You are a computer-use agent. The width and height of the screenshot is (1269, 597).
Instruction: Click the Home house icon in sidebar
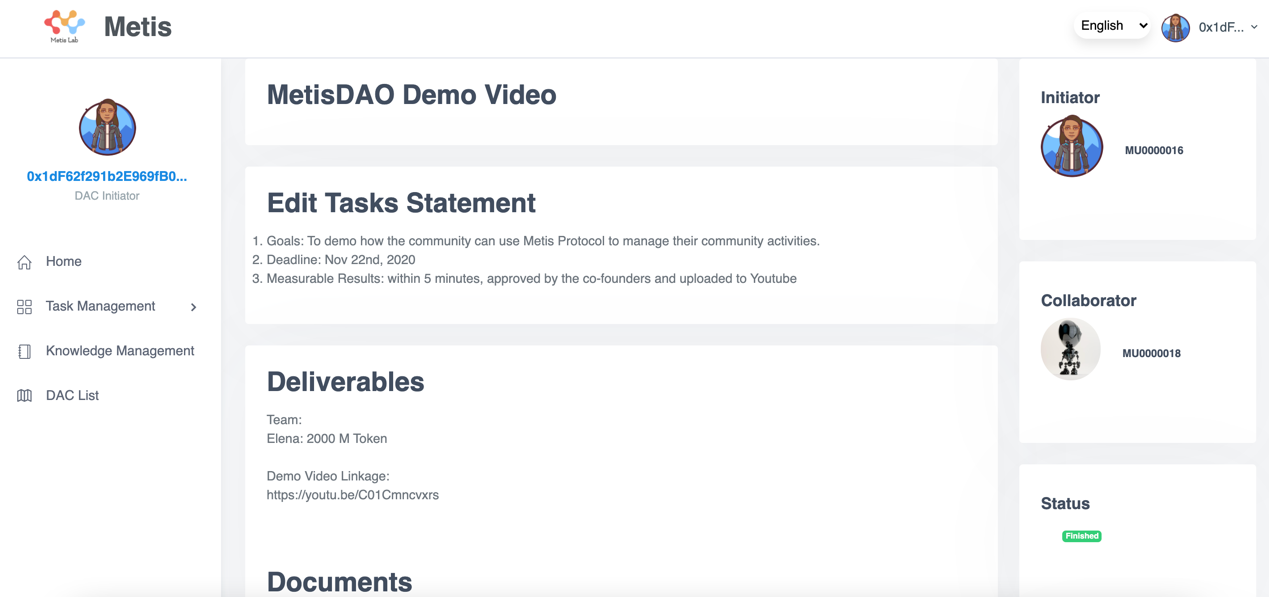pos(24,262)
